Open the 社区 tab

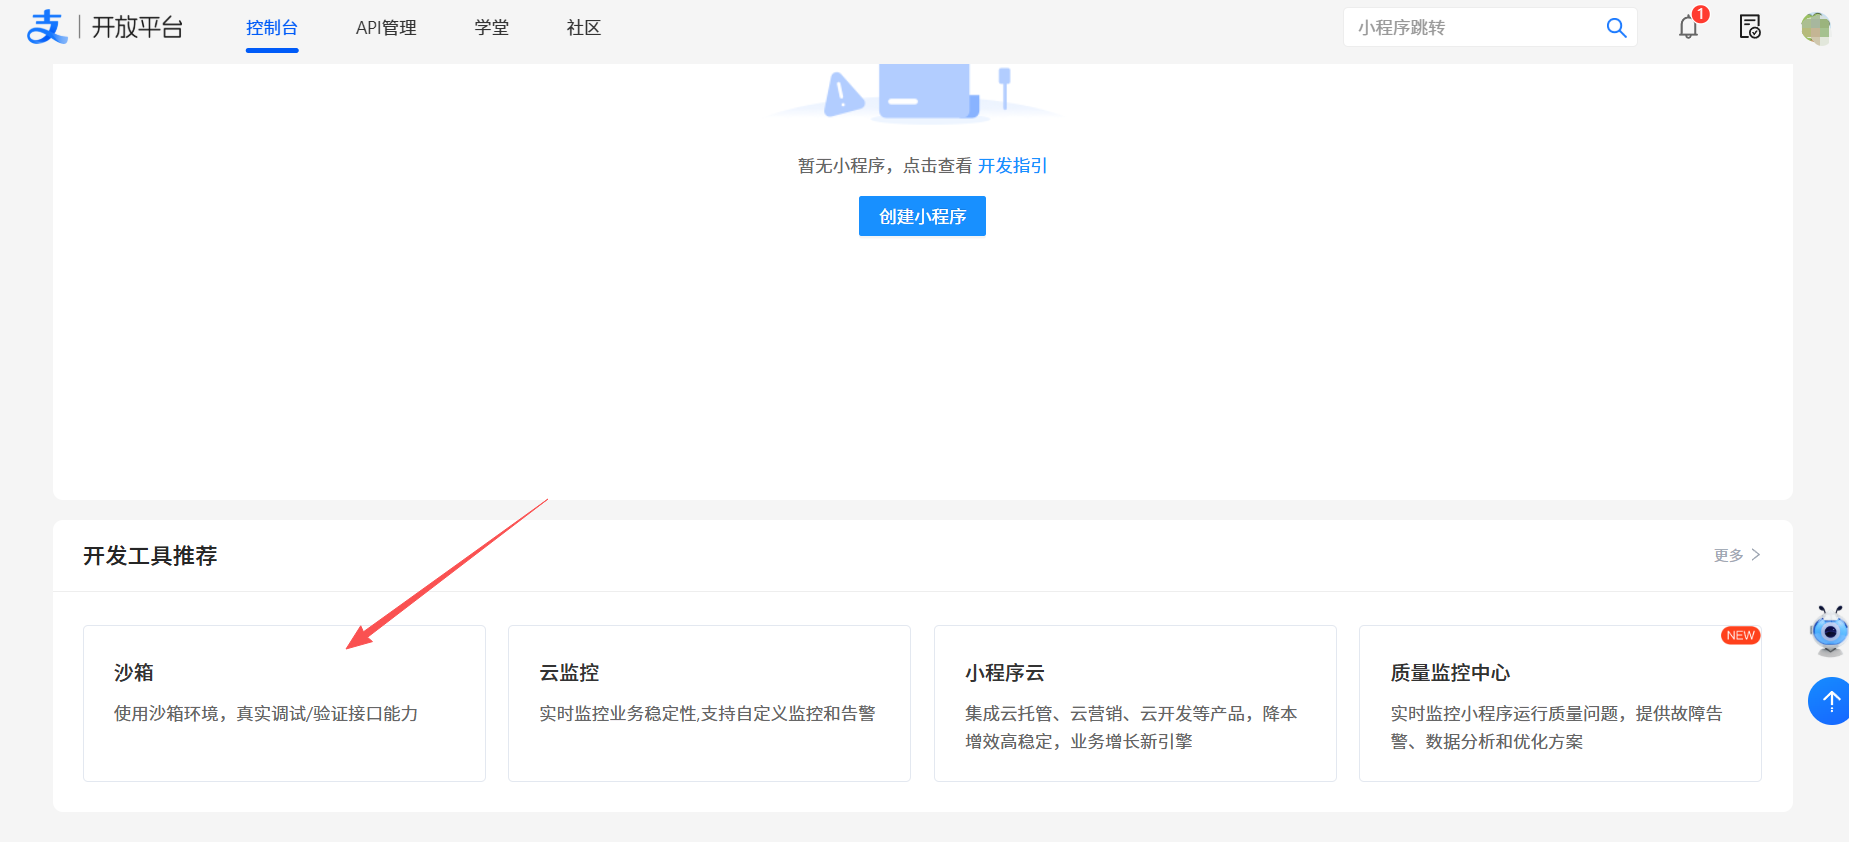pos(583,28)
